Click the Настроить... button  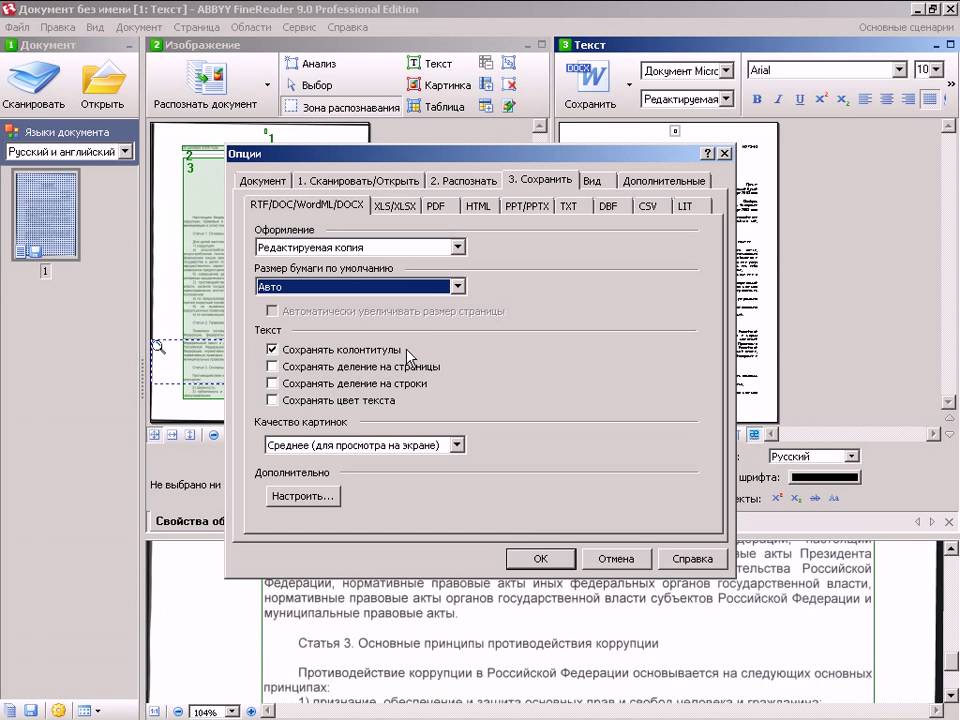[304, 496]
